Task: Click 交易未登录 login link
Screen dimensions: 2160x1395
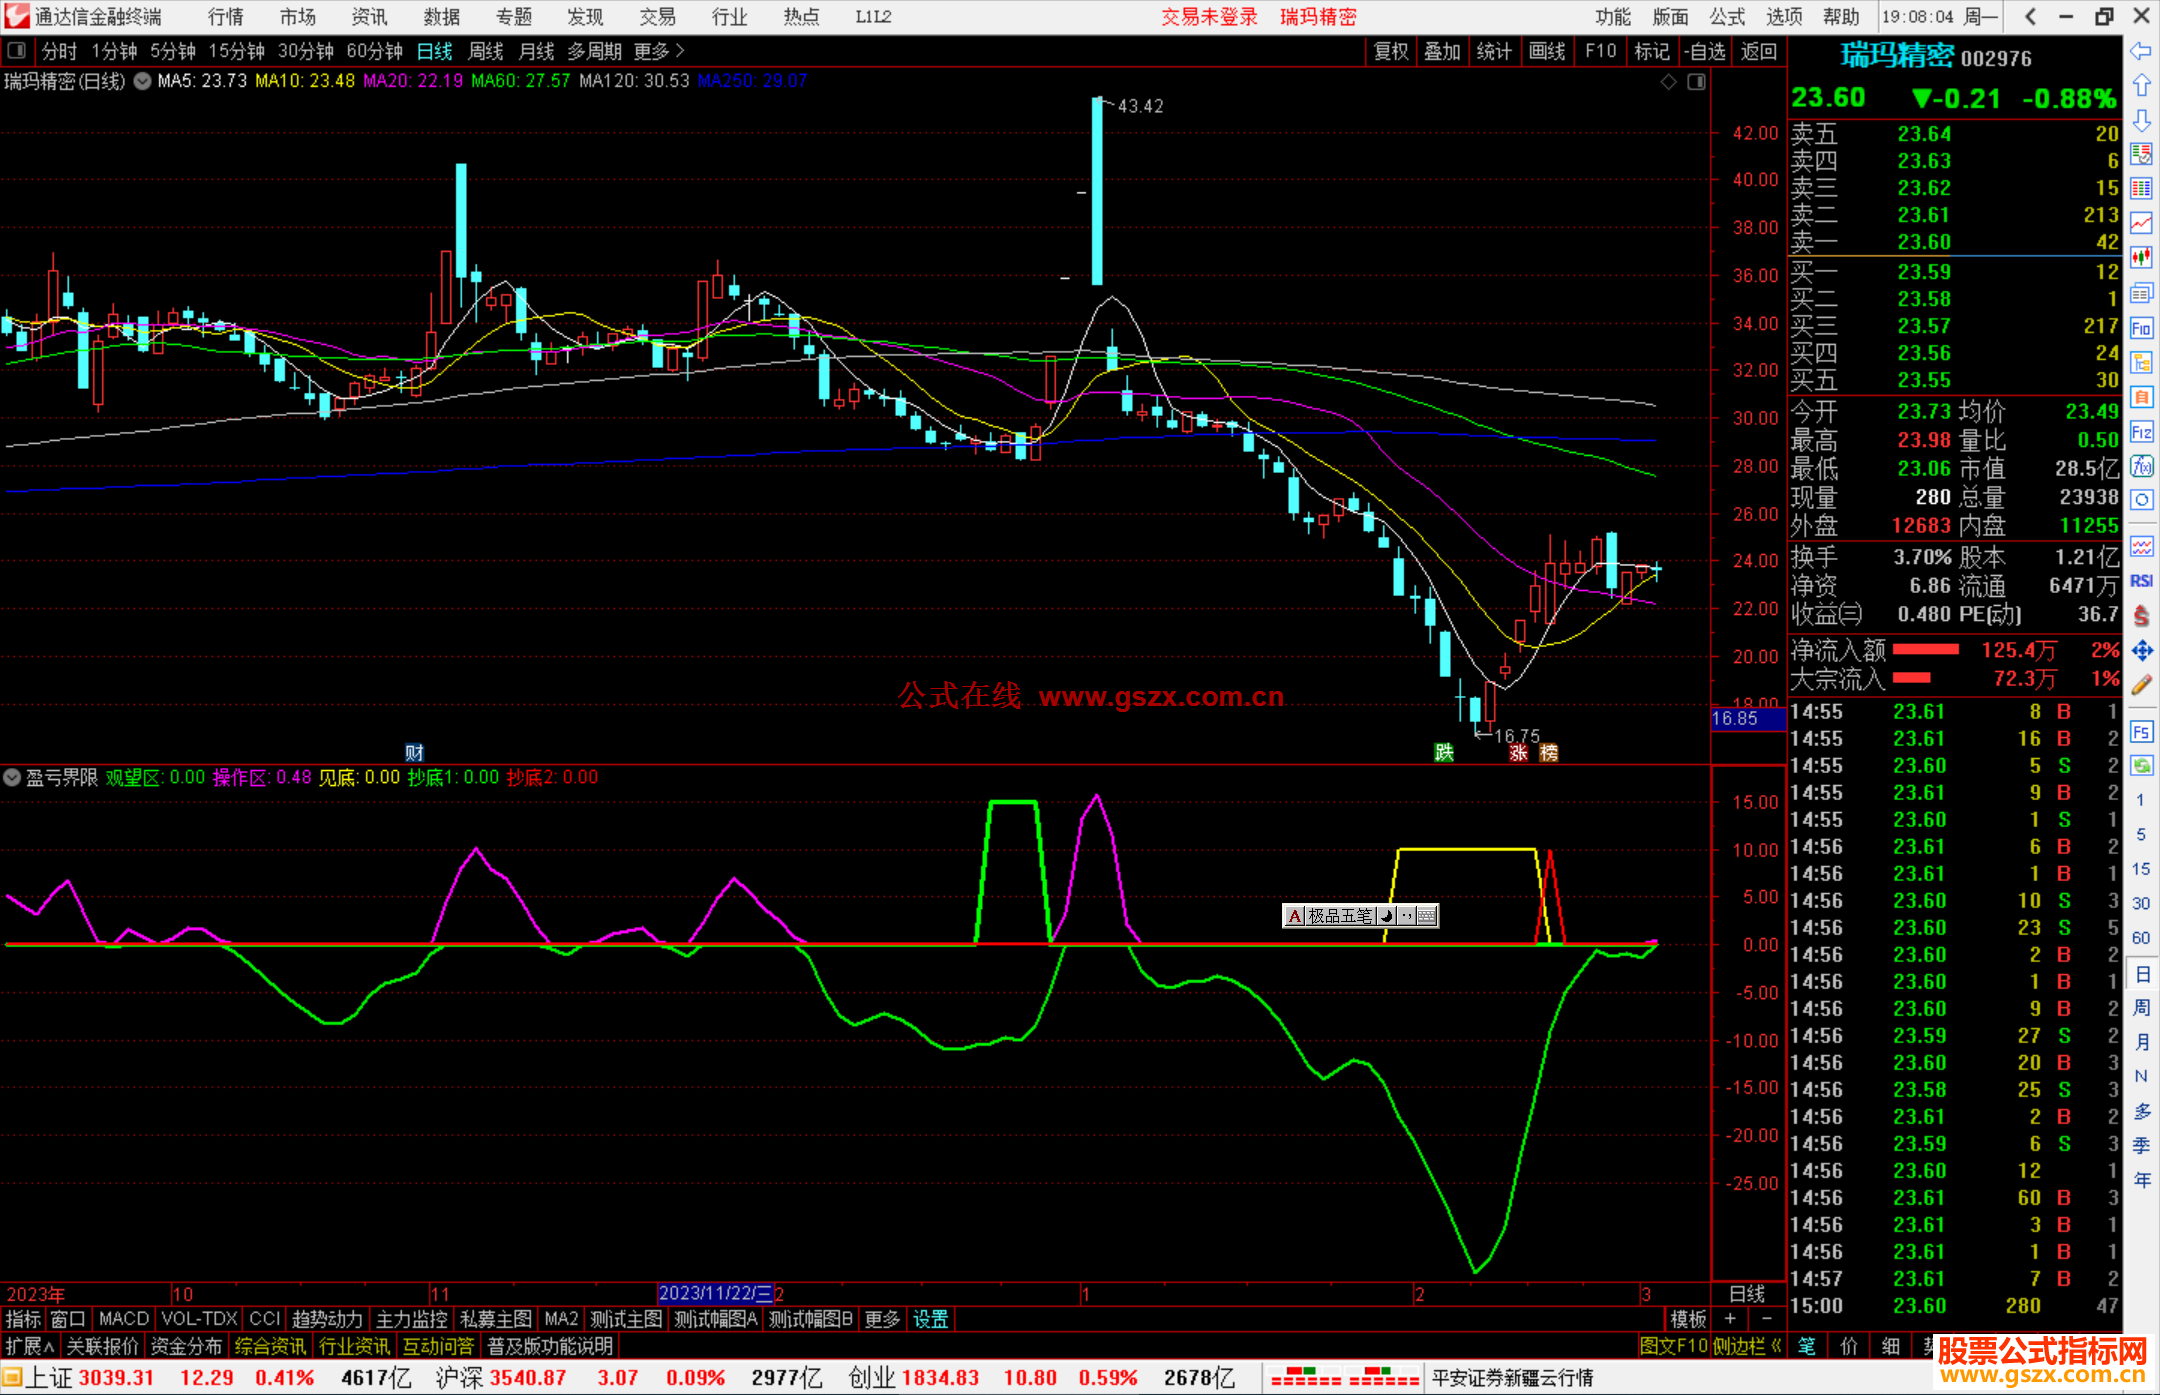Action: [1209, 16]
